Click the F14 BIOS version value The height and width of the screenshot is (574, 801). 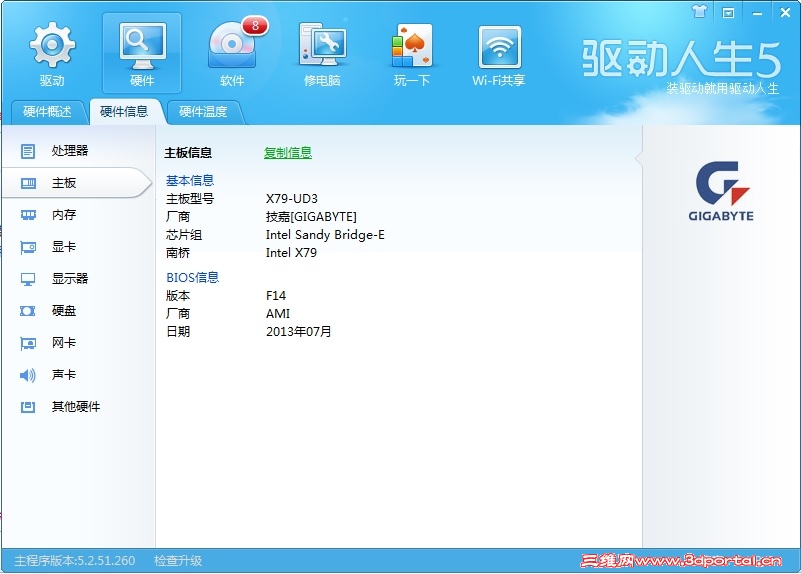tap(276, 296)
